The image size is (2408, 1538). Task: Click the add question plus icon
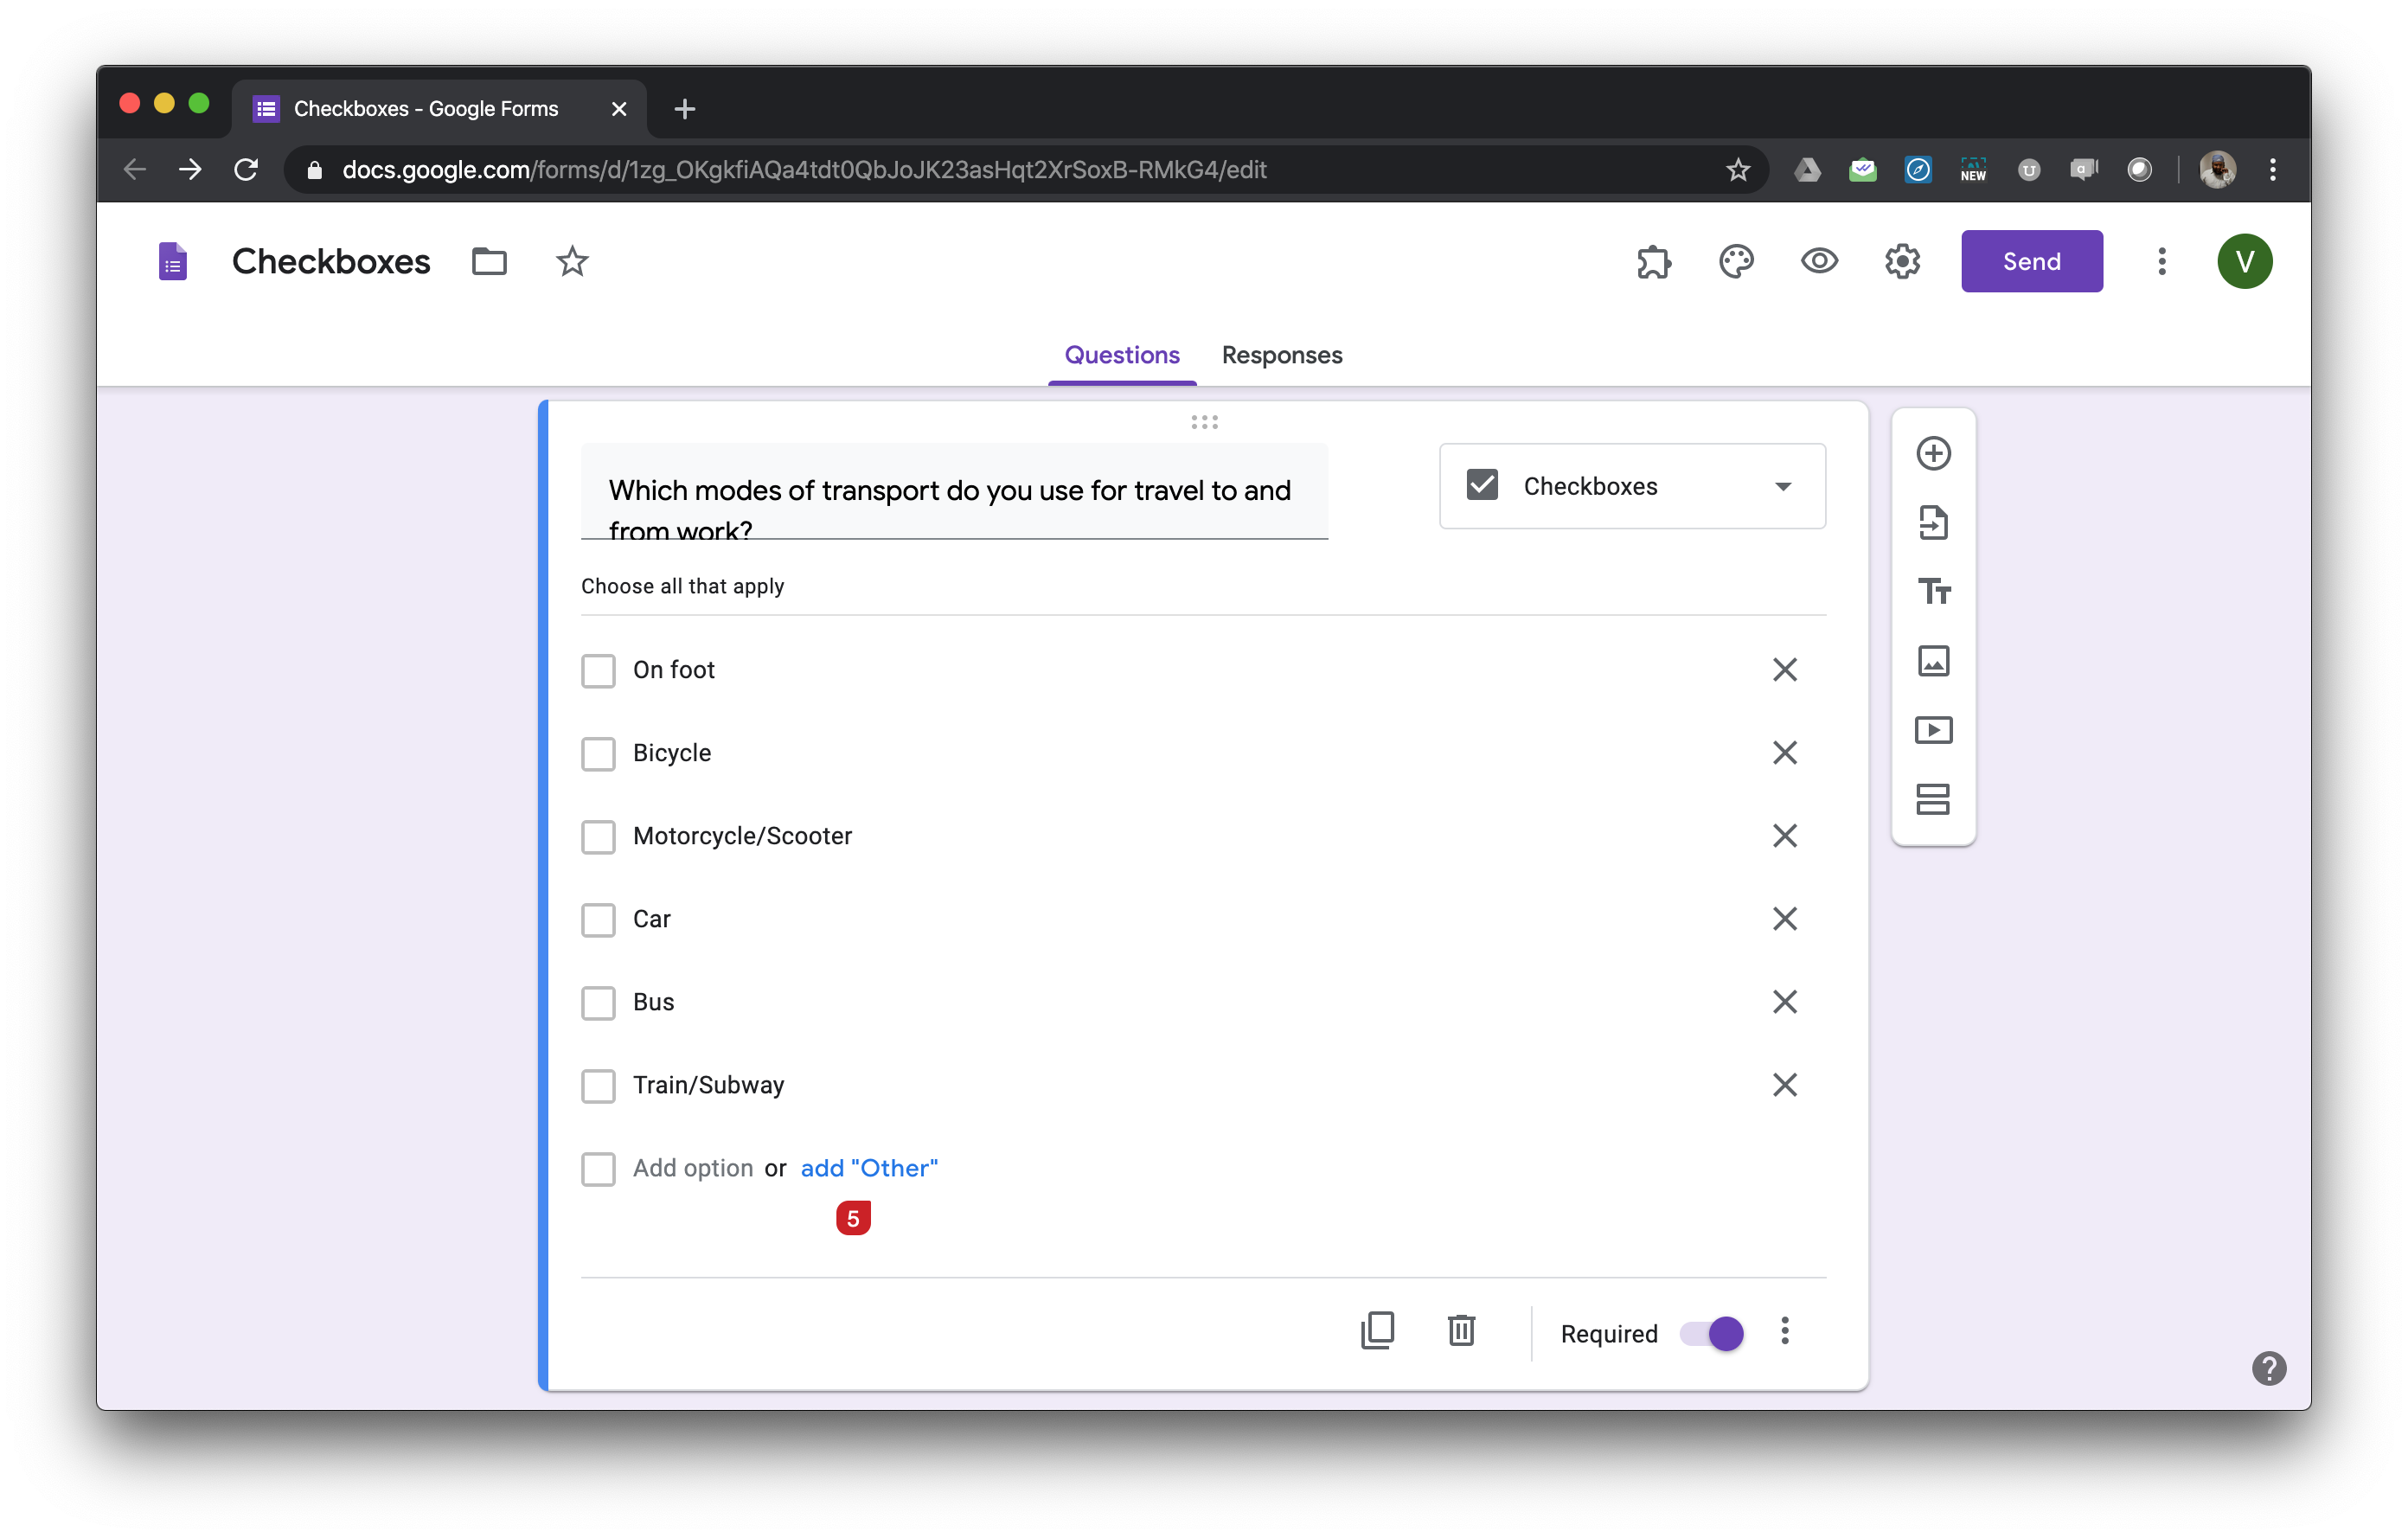[1933, 453]
